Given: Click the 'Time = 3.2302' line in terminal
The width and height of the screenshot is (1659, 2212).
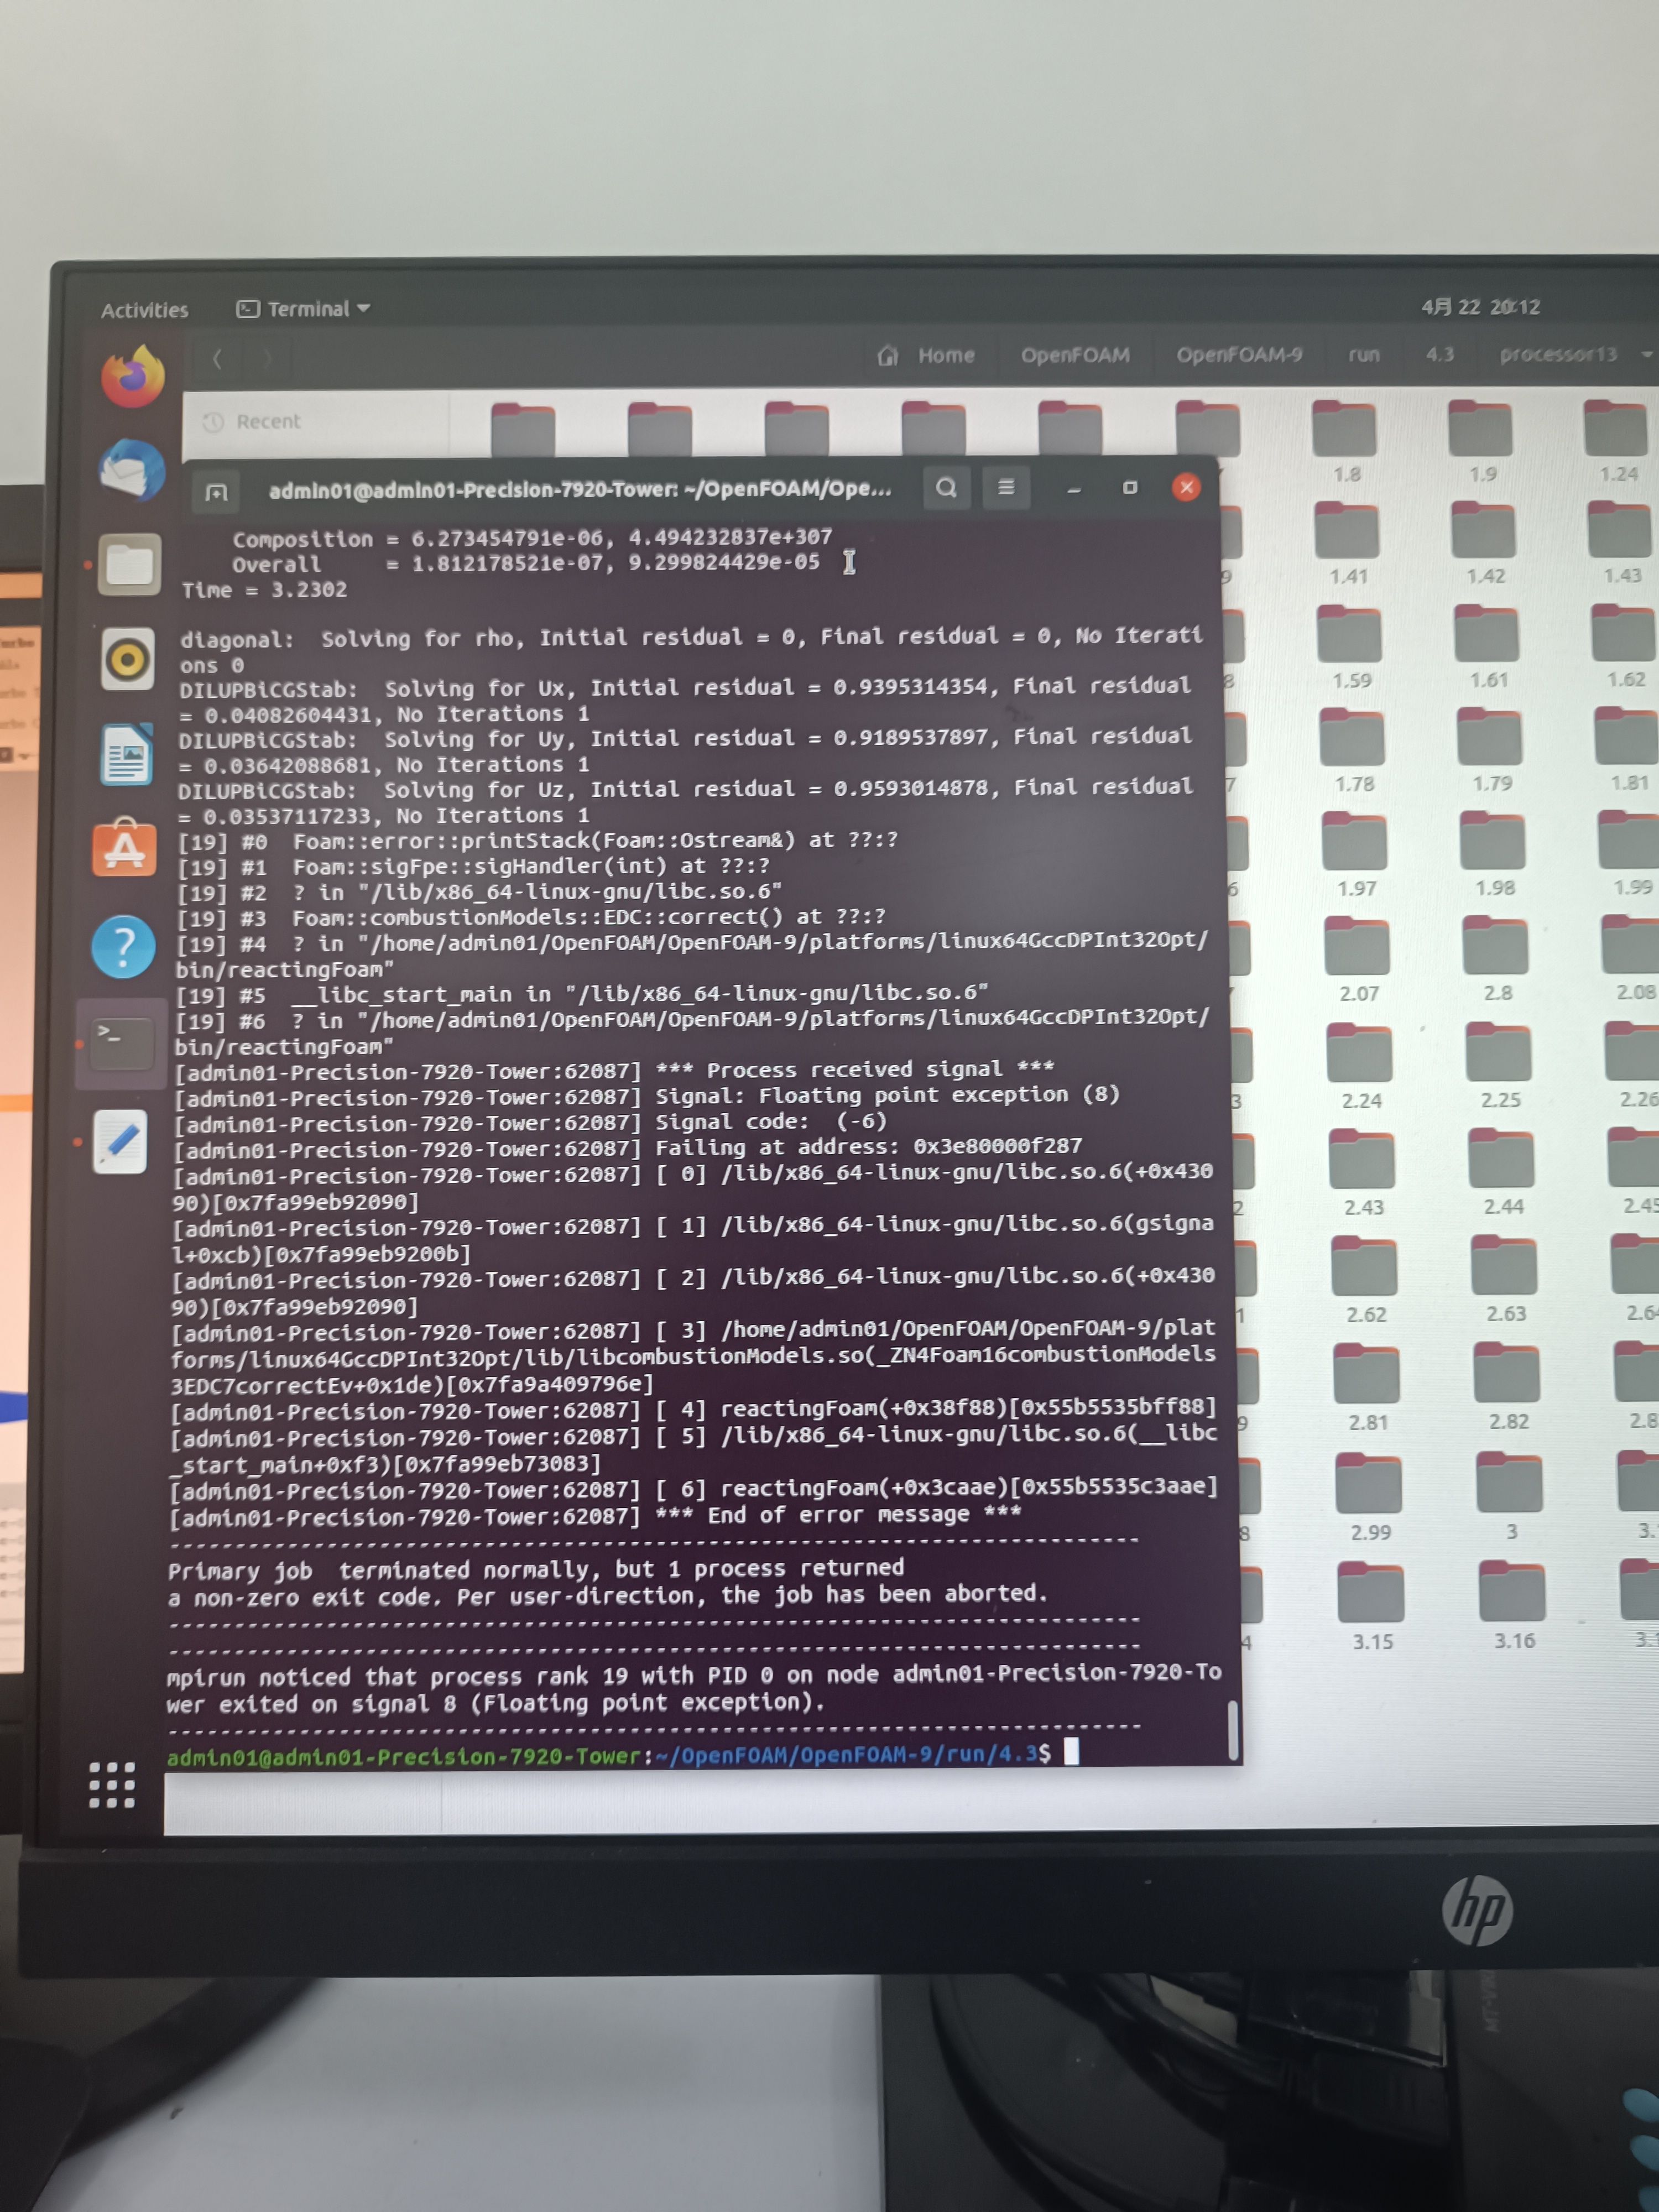Looking at the screenshot, I should [264, 590].
